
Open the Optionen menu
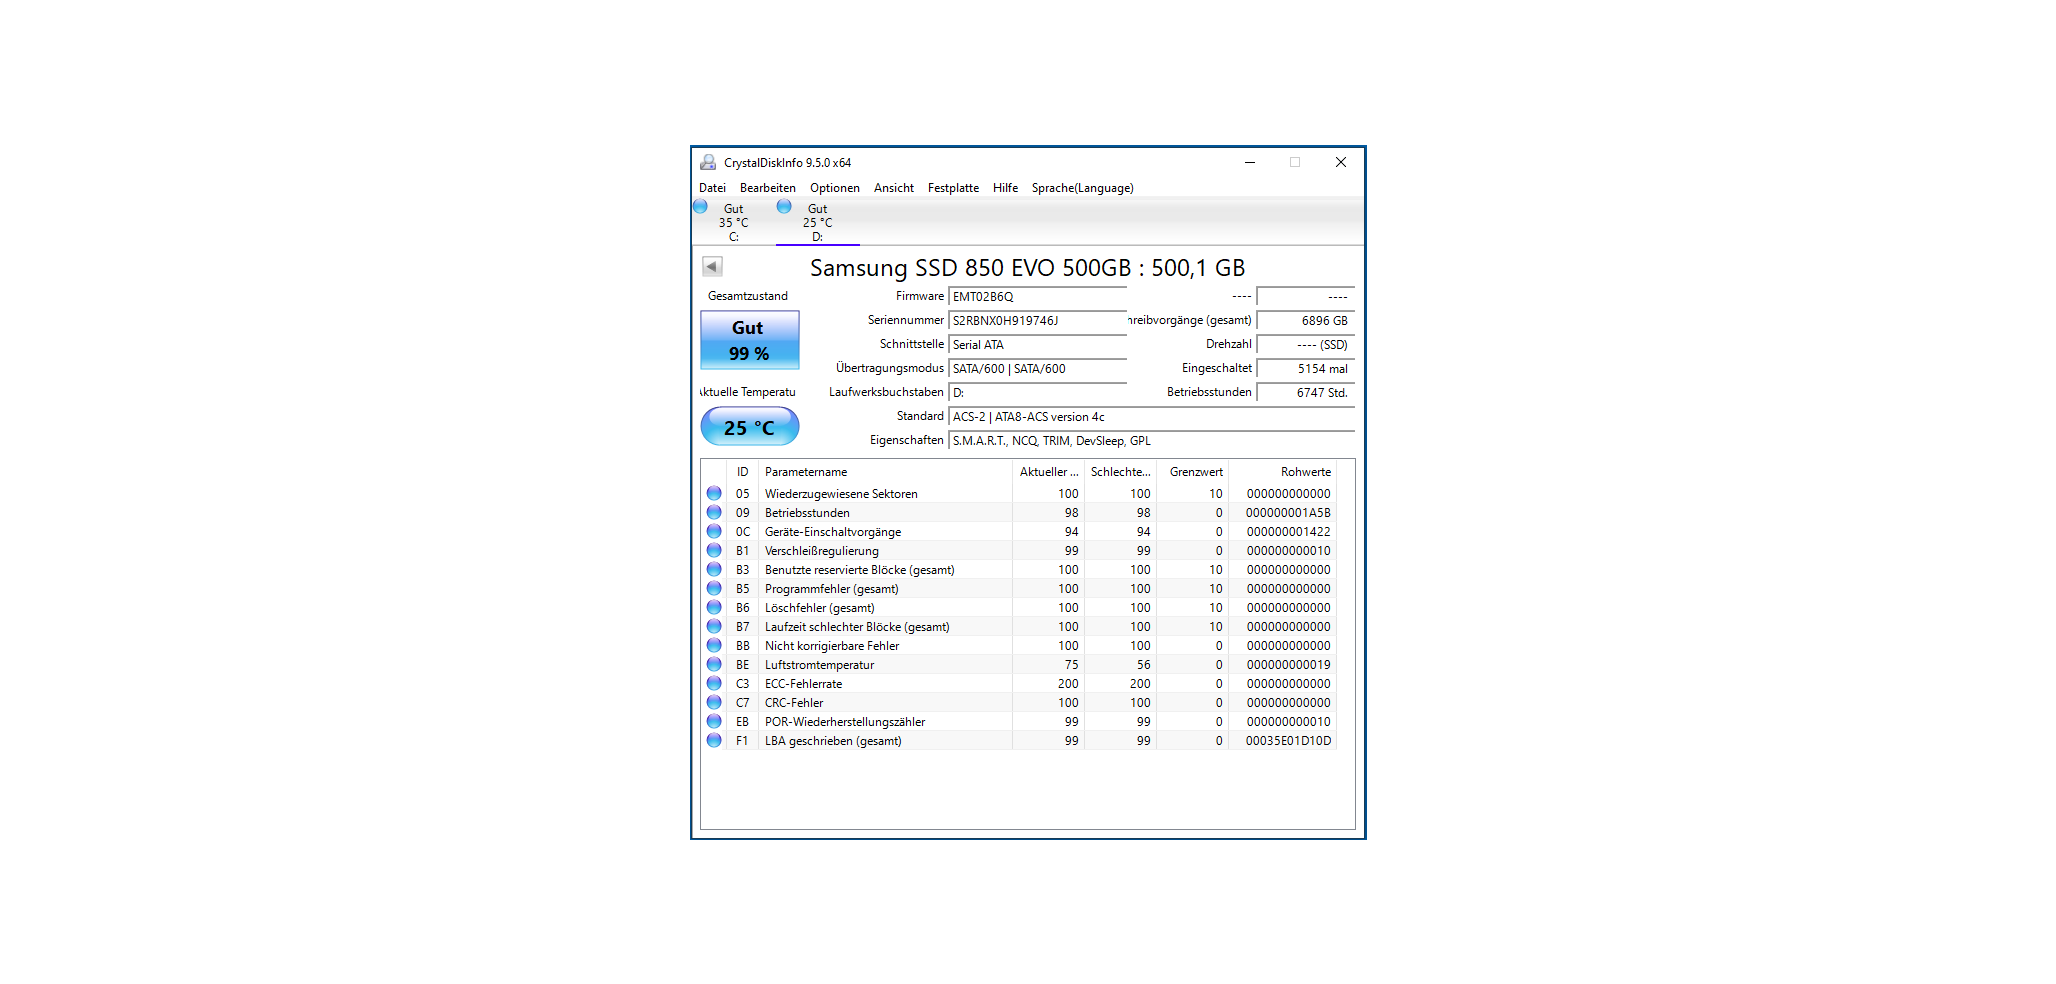(x=835, y=188)
